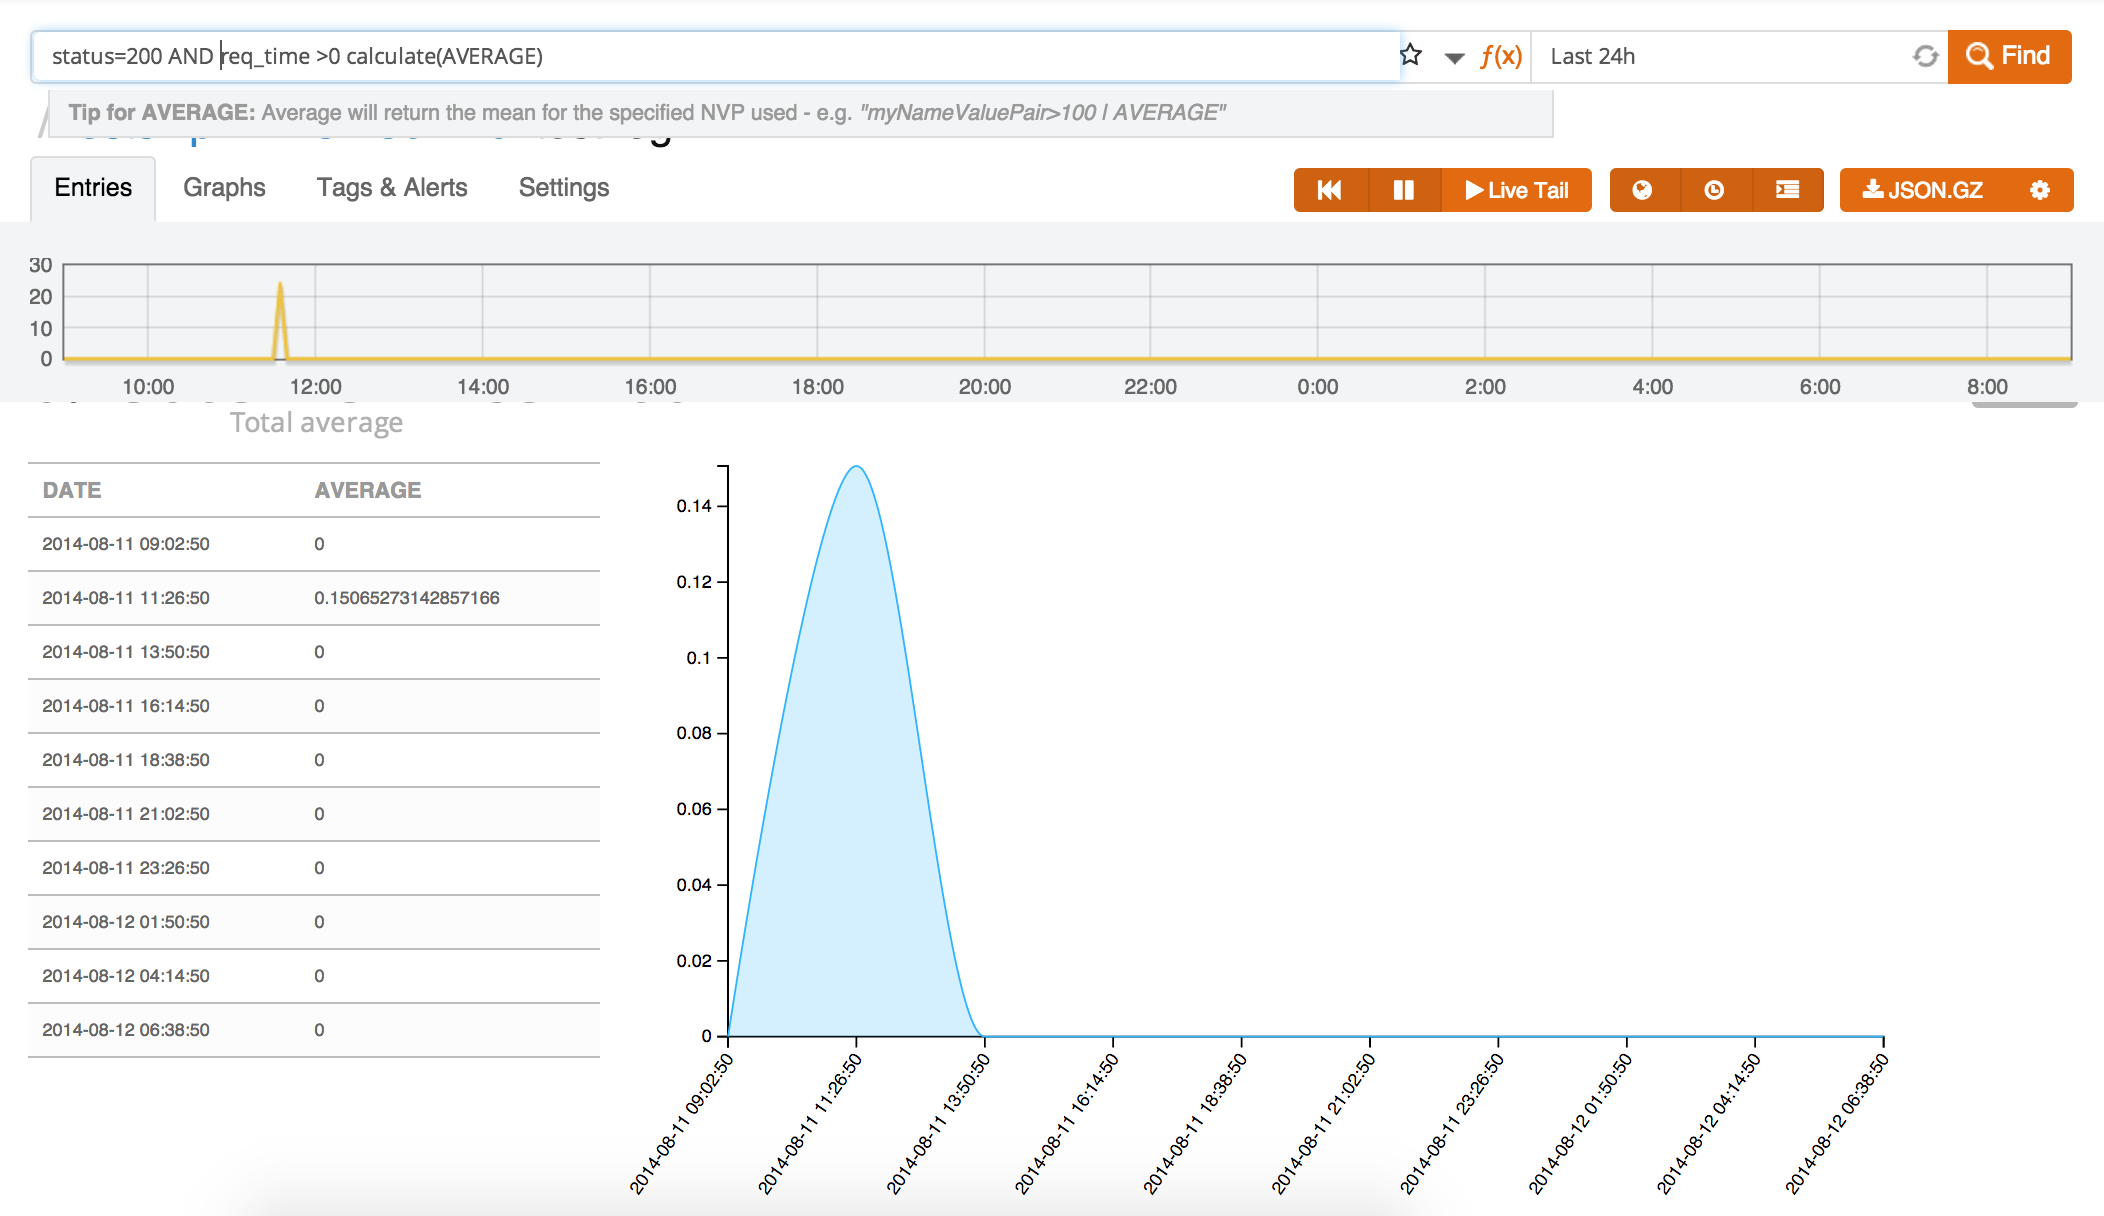Open the f(x) functions menu

point(1501,56)
